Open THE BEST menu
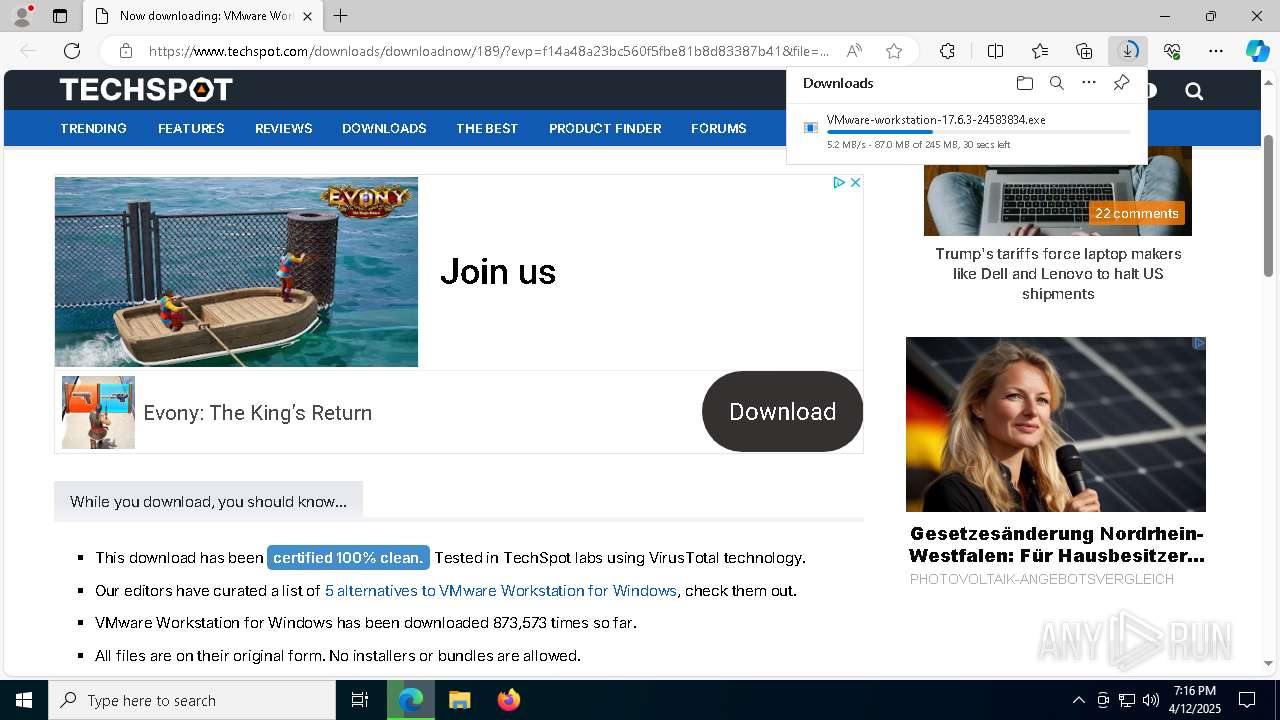The width and height of the screenshot is (1280, 720). [487, 128]
